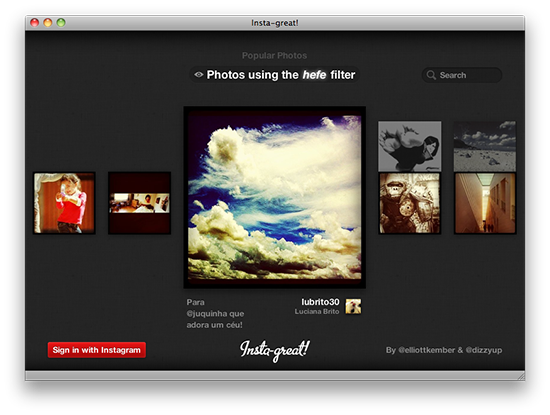Click the Insta-great! script logo
The width and height of the screenshot is (550, 415).
(x=275, y=350)
